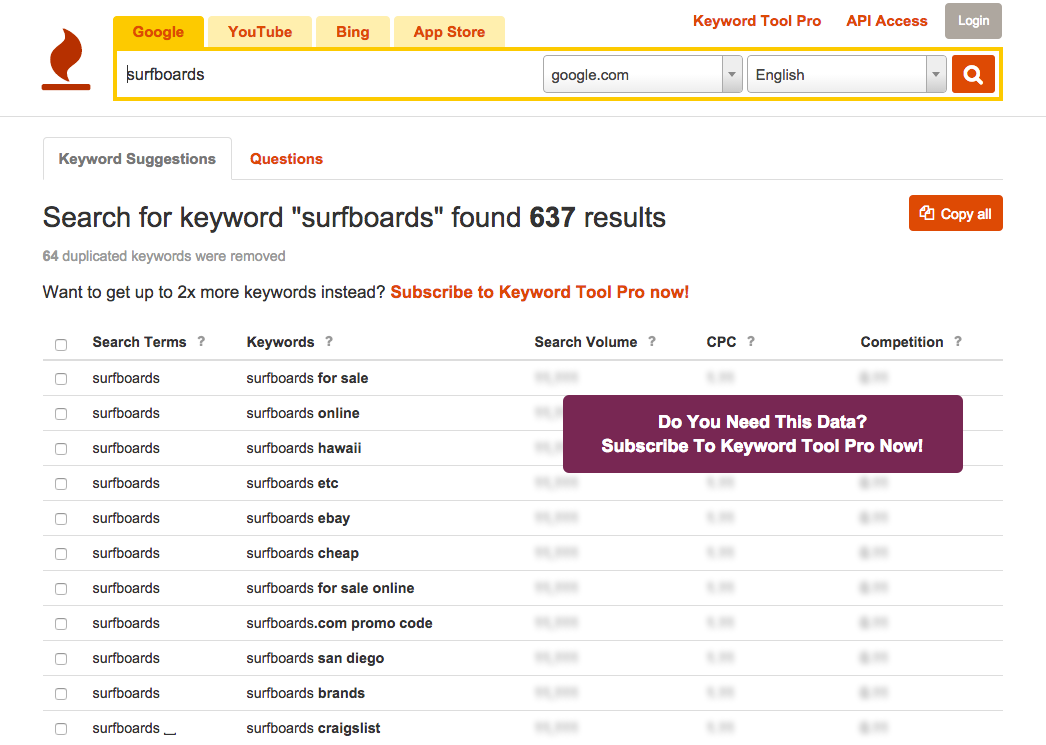Switch to the Bing tab
Screen dimensions: 1046x745
[x=352, y=32]
